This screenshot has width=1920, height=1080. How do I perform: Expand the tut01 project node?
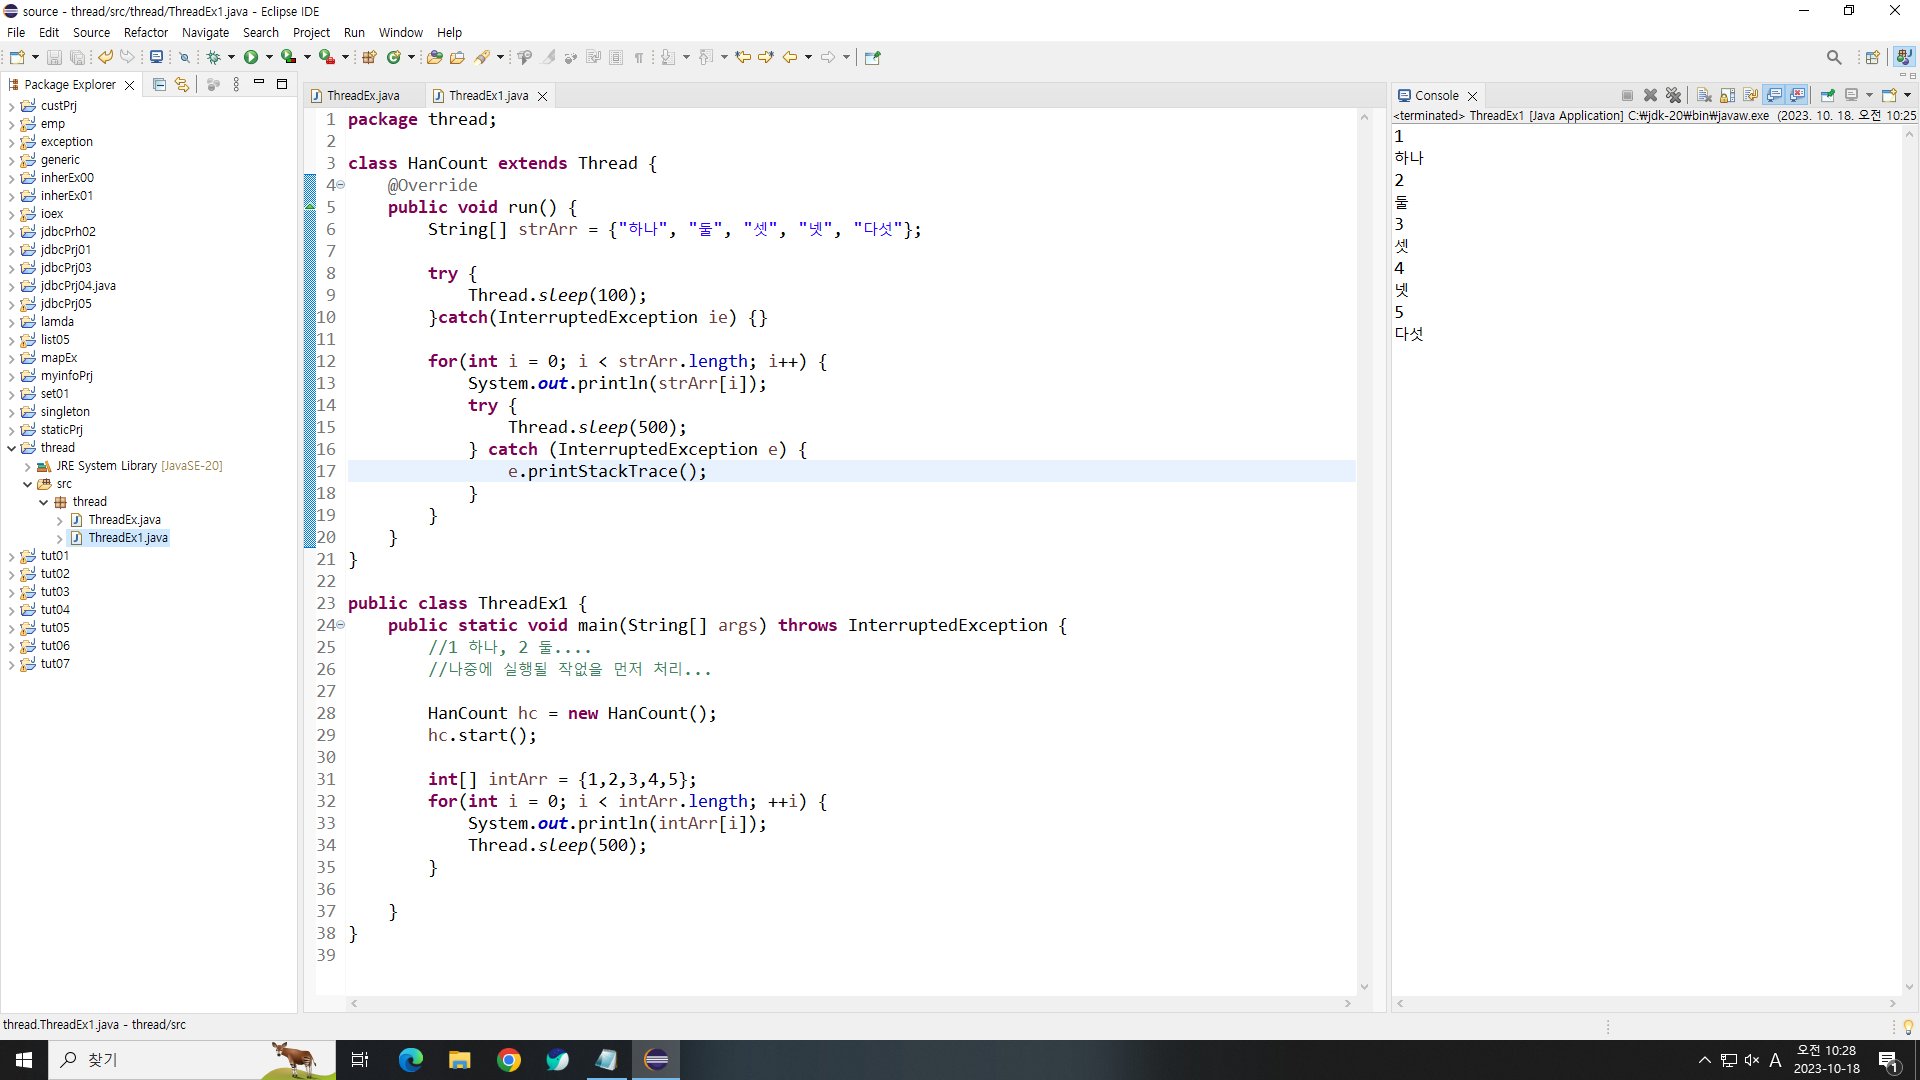(12, 556)
